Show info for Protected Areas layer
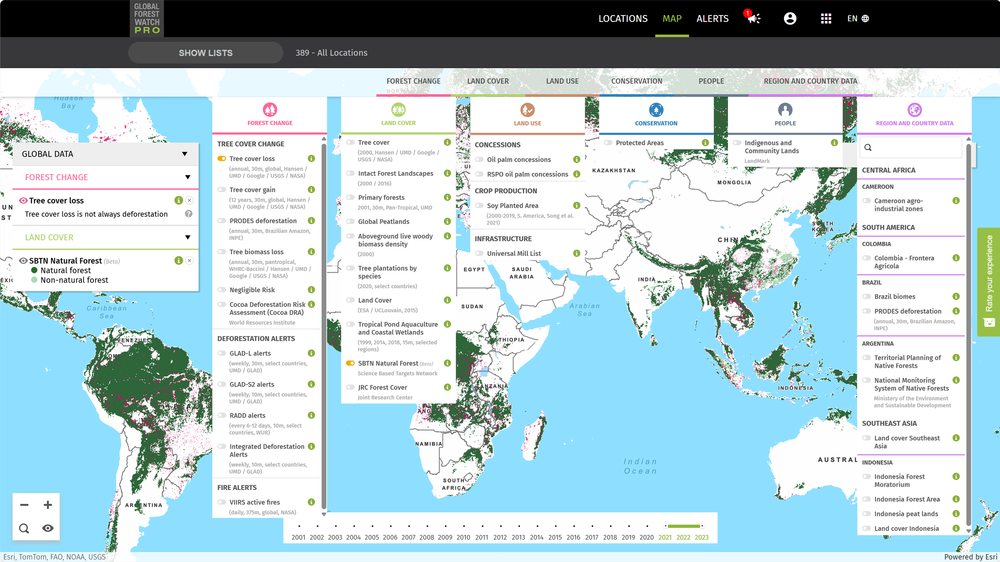The image size is (1000, 562). (x=705, y=143)
